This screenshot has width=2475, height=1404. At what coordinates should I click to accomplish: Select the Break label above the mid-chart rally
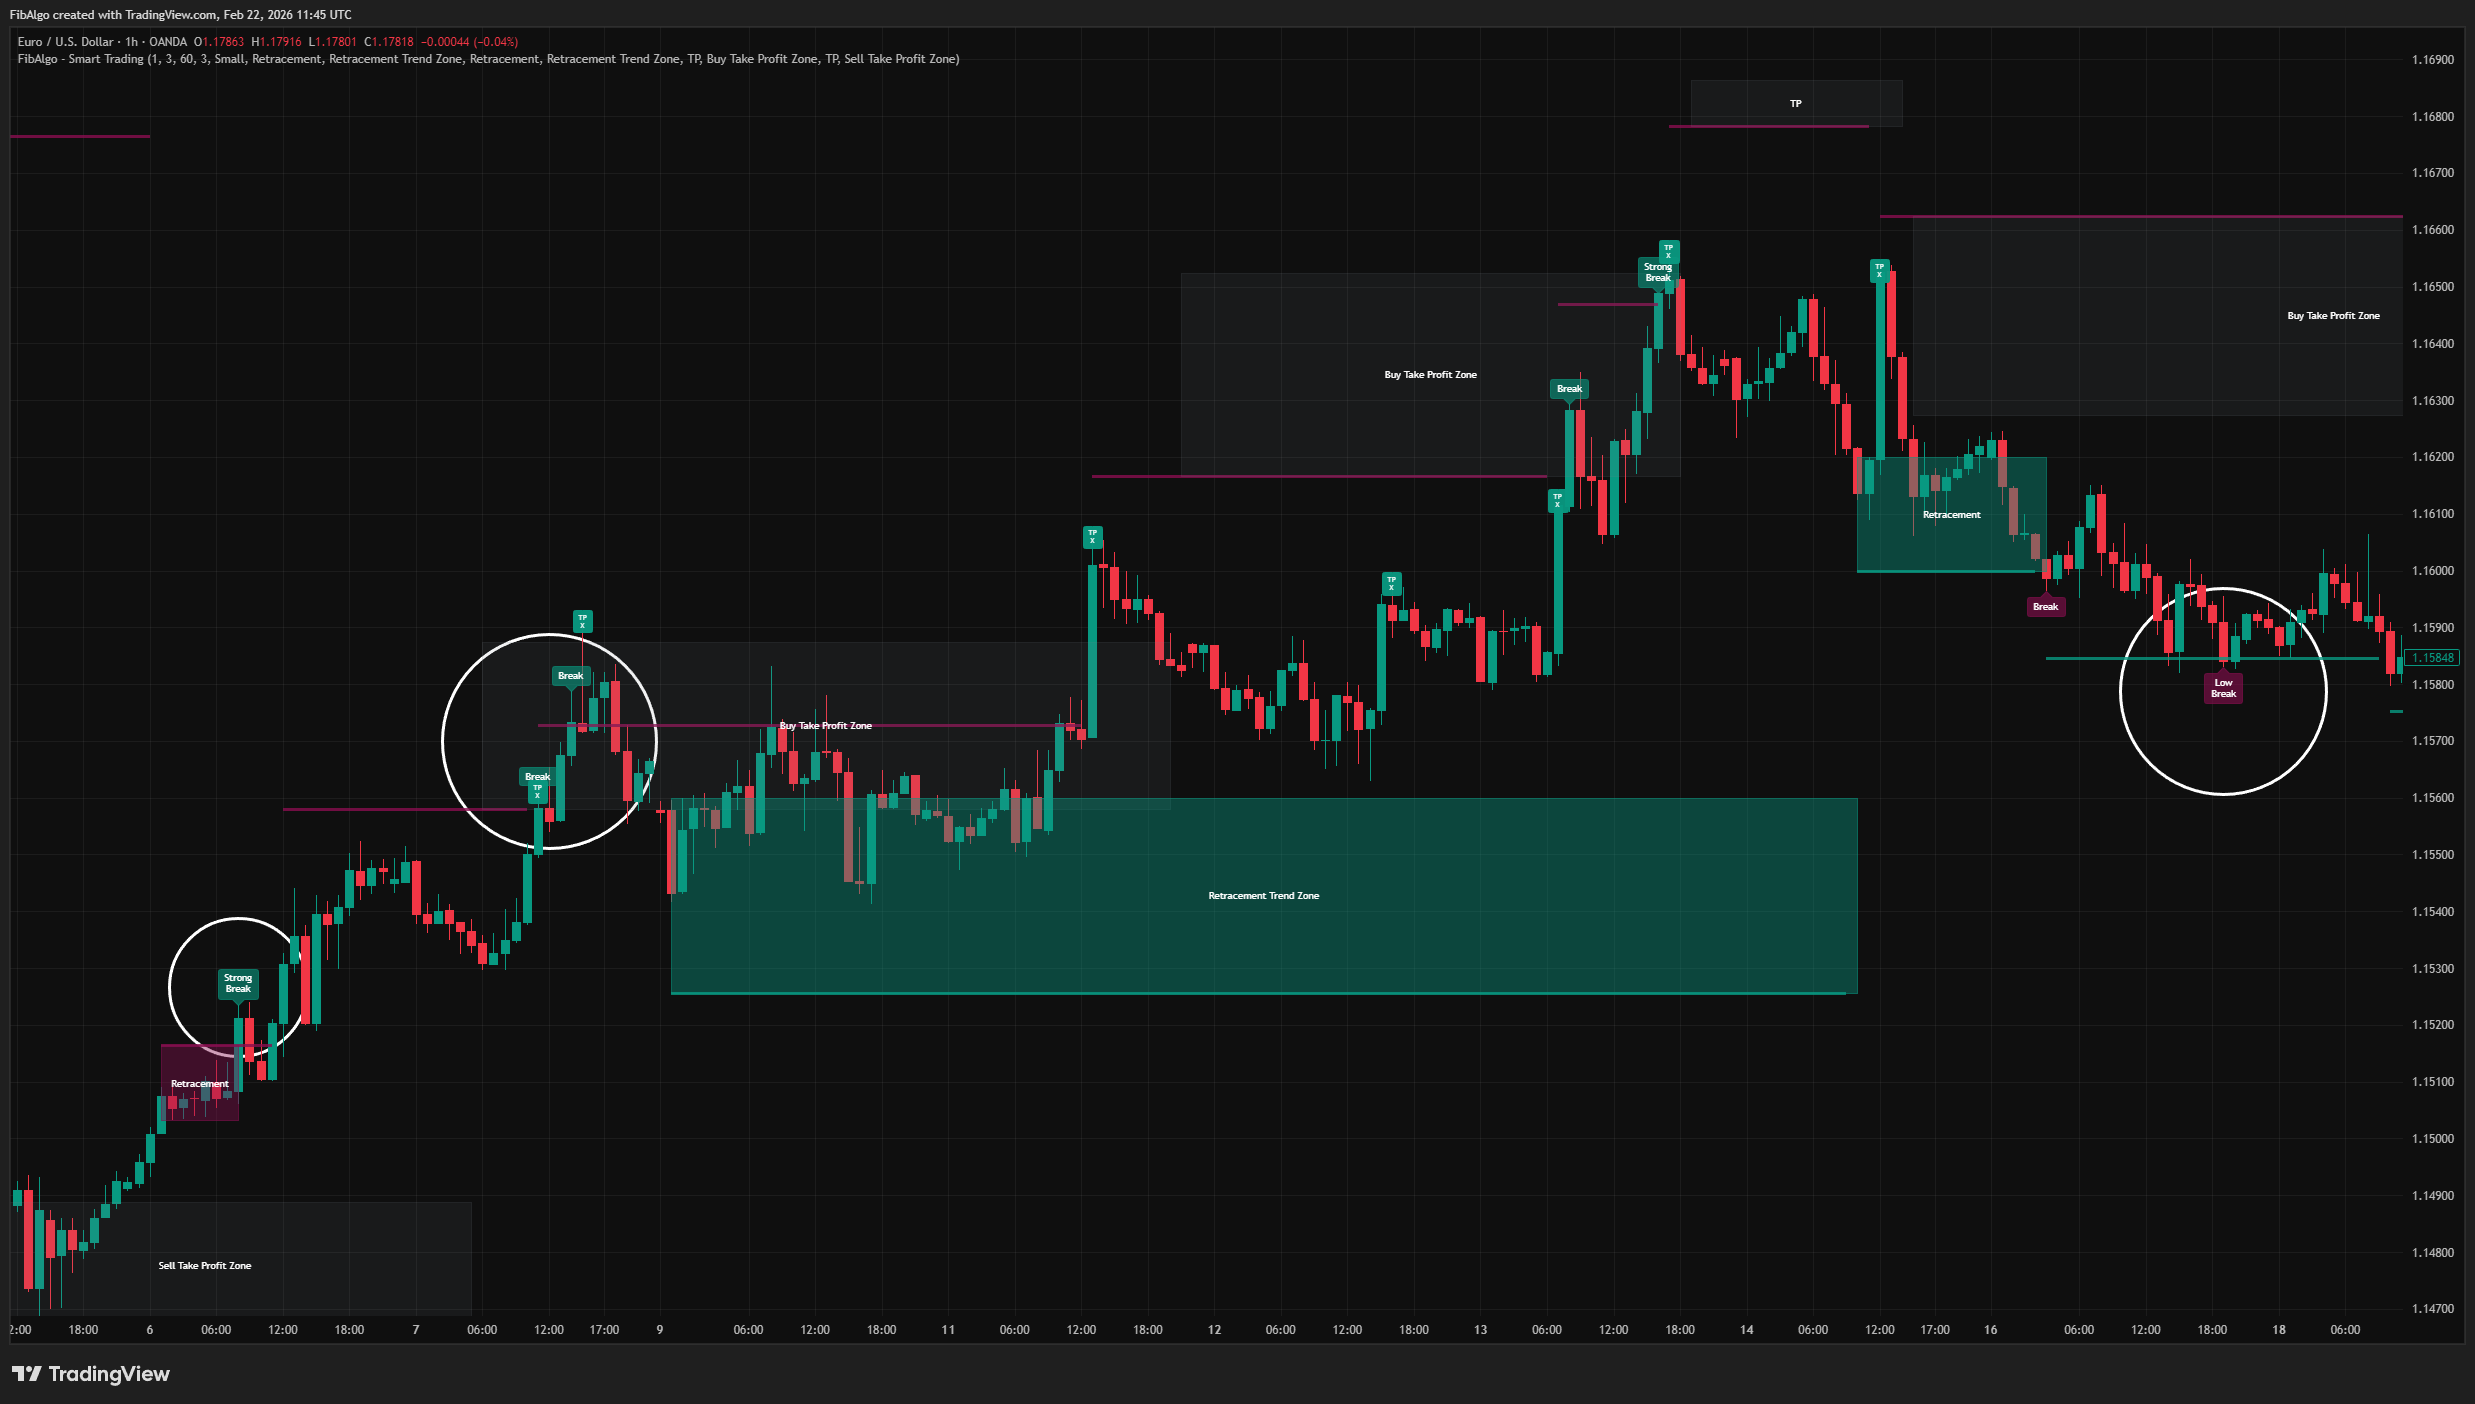click(1569, 388)
